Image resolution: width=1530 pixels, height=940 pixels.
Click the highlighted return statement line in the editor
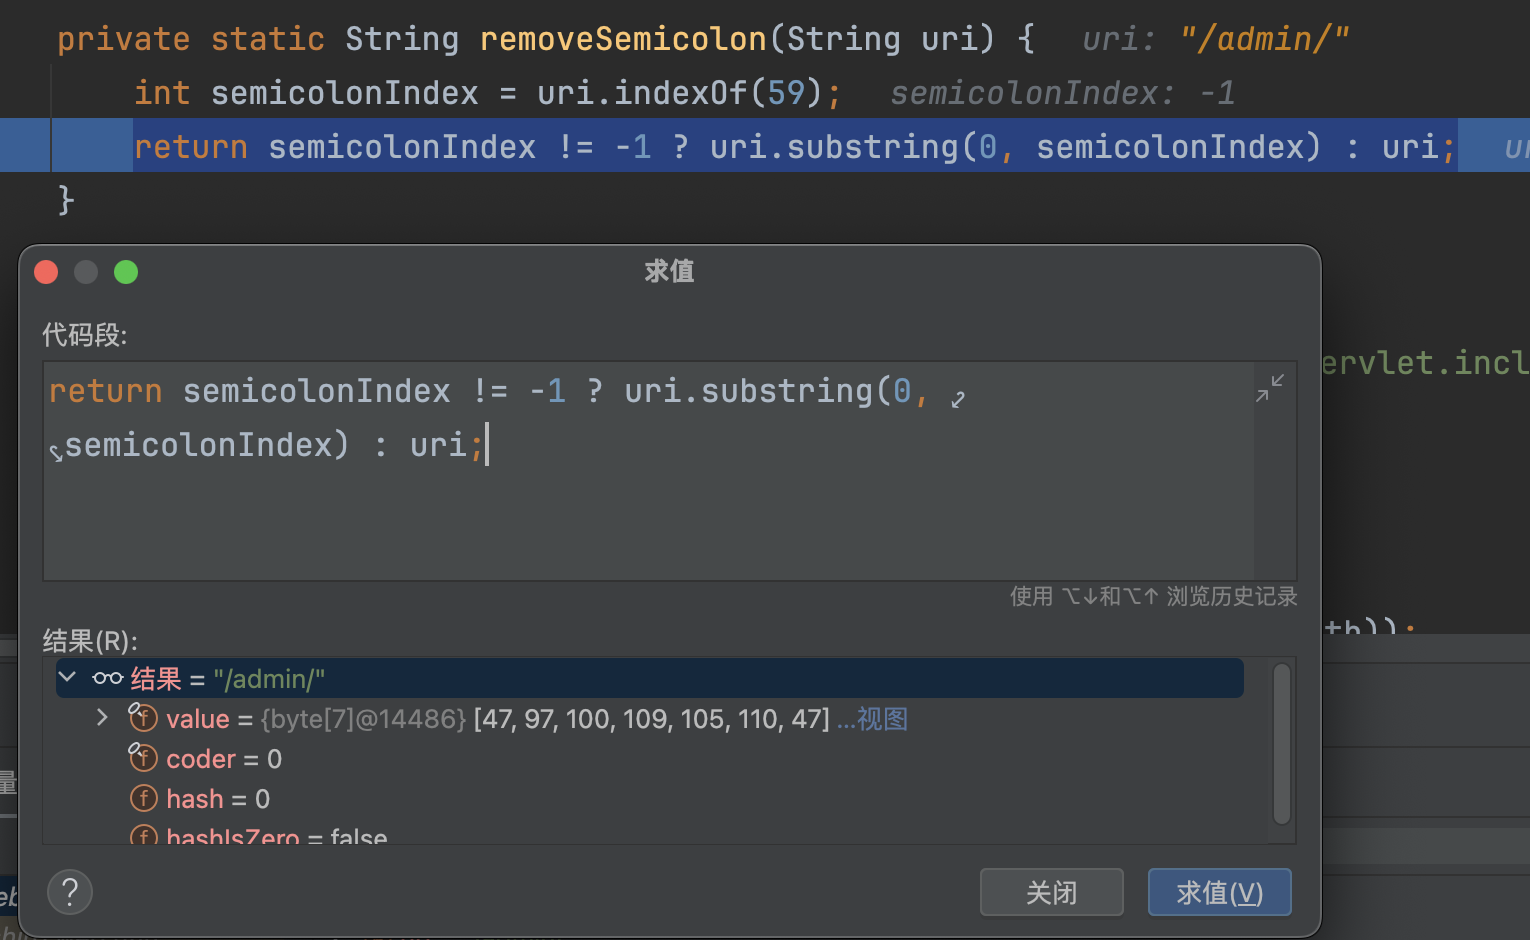[790, 147]
